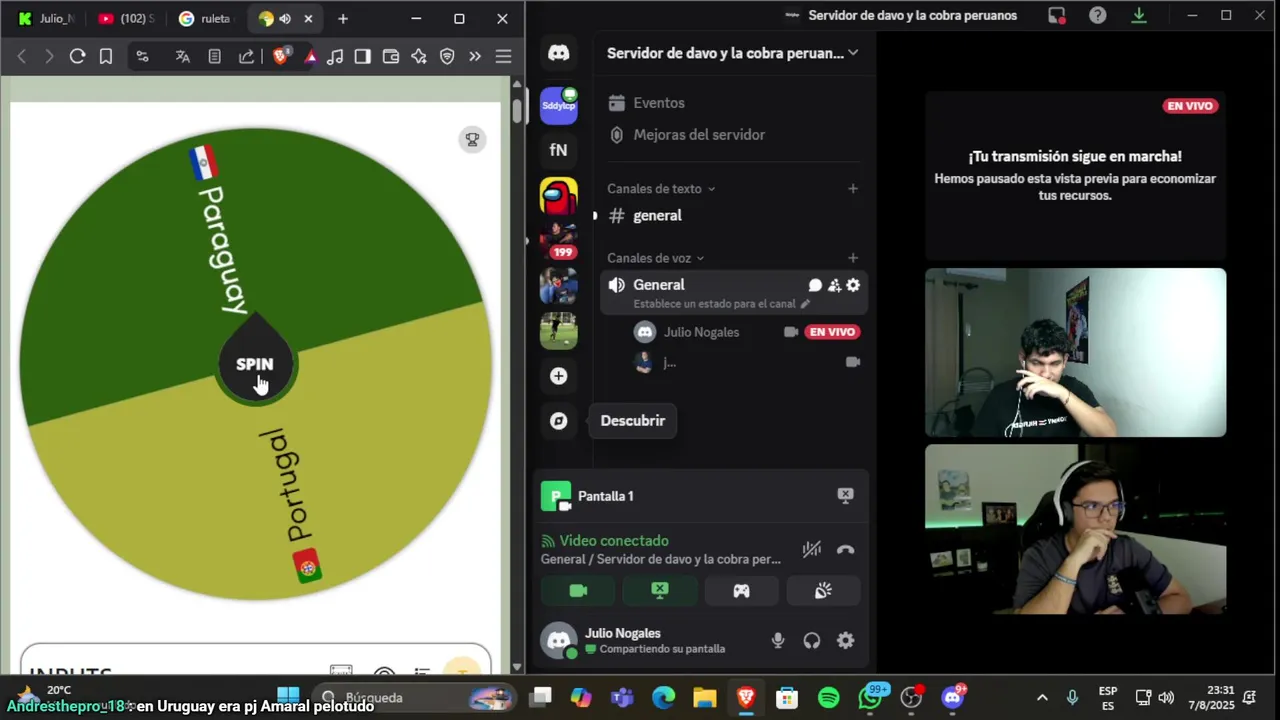Expand the hidden toolbar extensions chevron
Viewport: 1280px width, 720px height.
coord(475,56)
